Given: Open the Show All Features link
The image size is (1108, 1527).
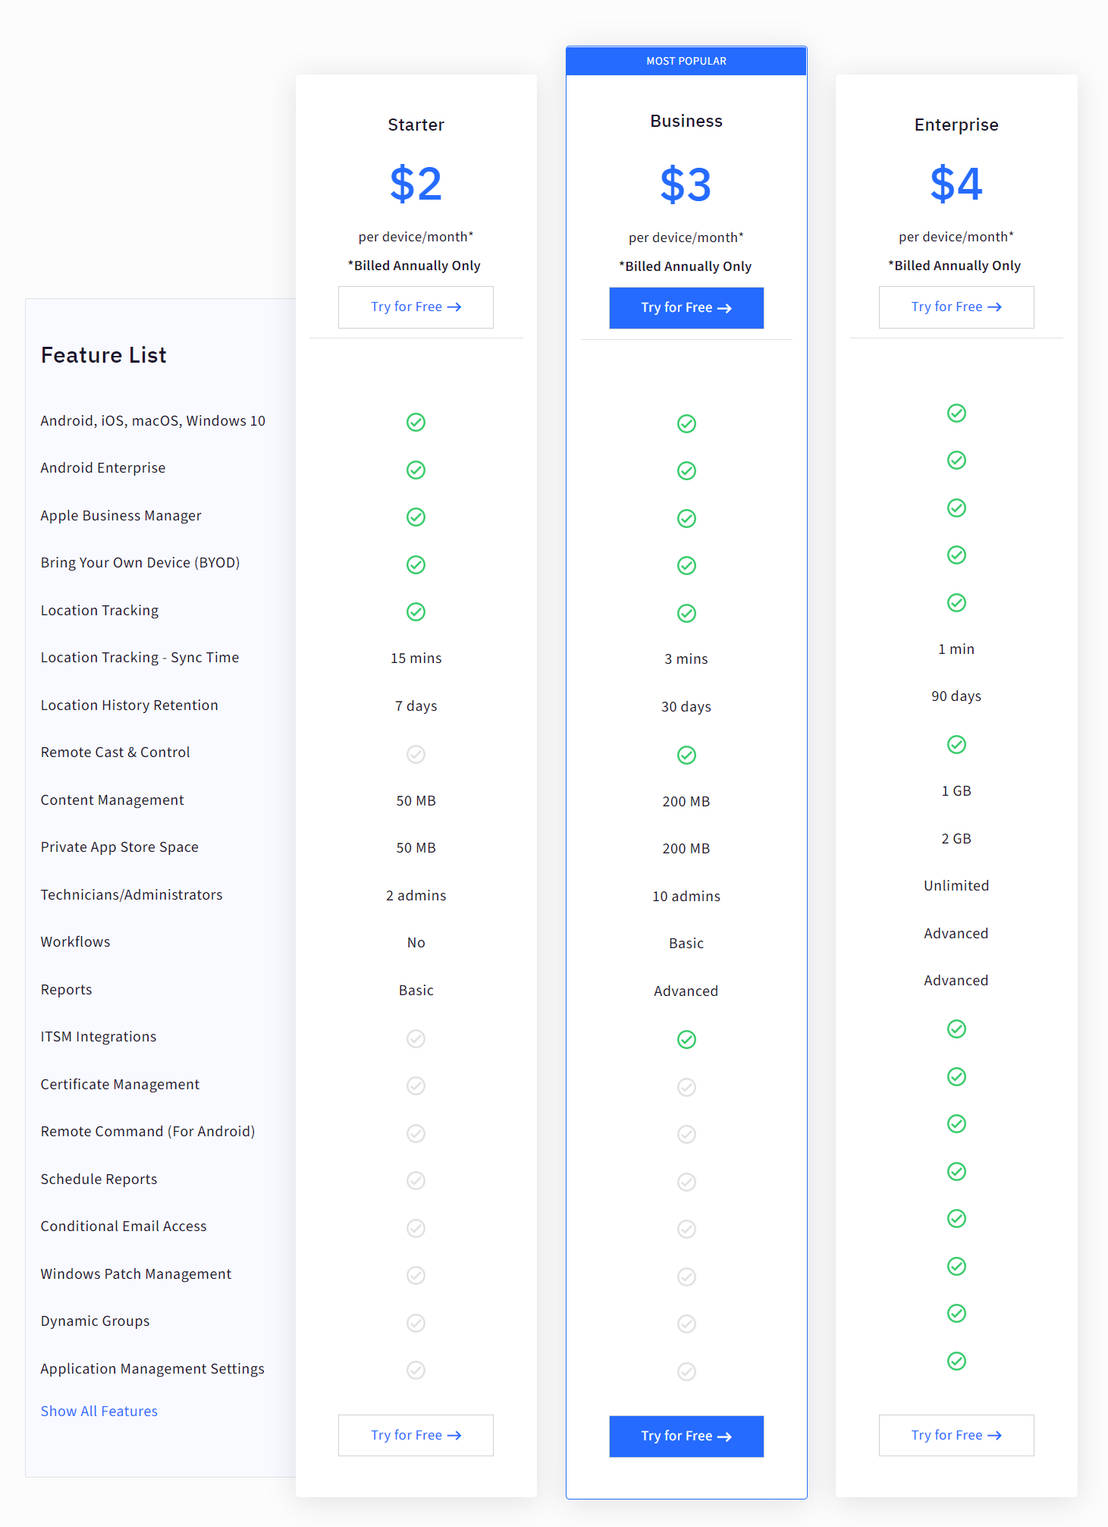Looking at the screenshot, I should (99, 1411).
